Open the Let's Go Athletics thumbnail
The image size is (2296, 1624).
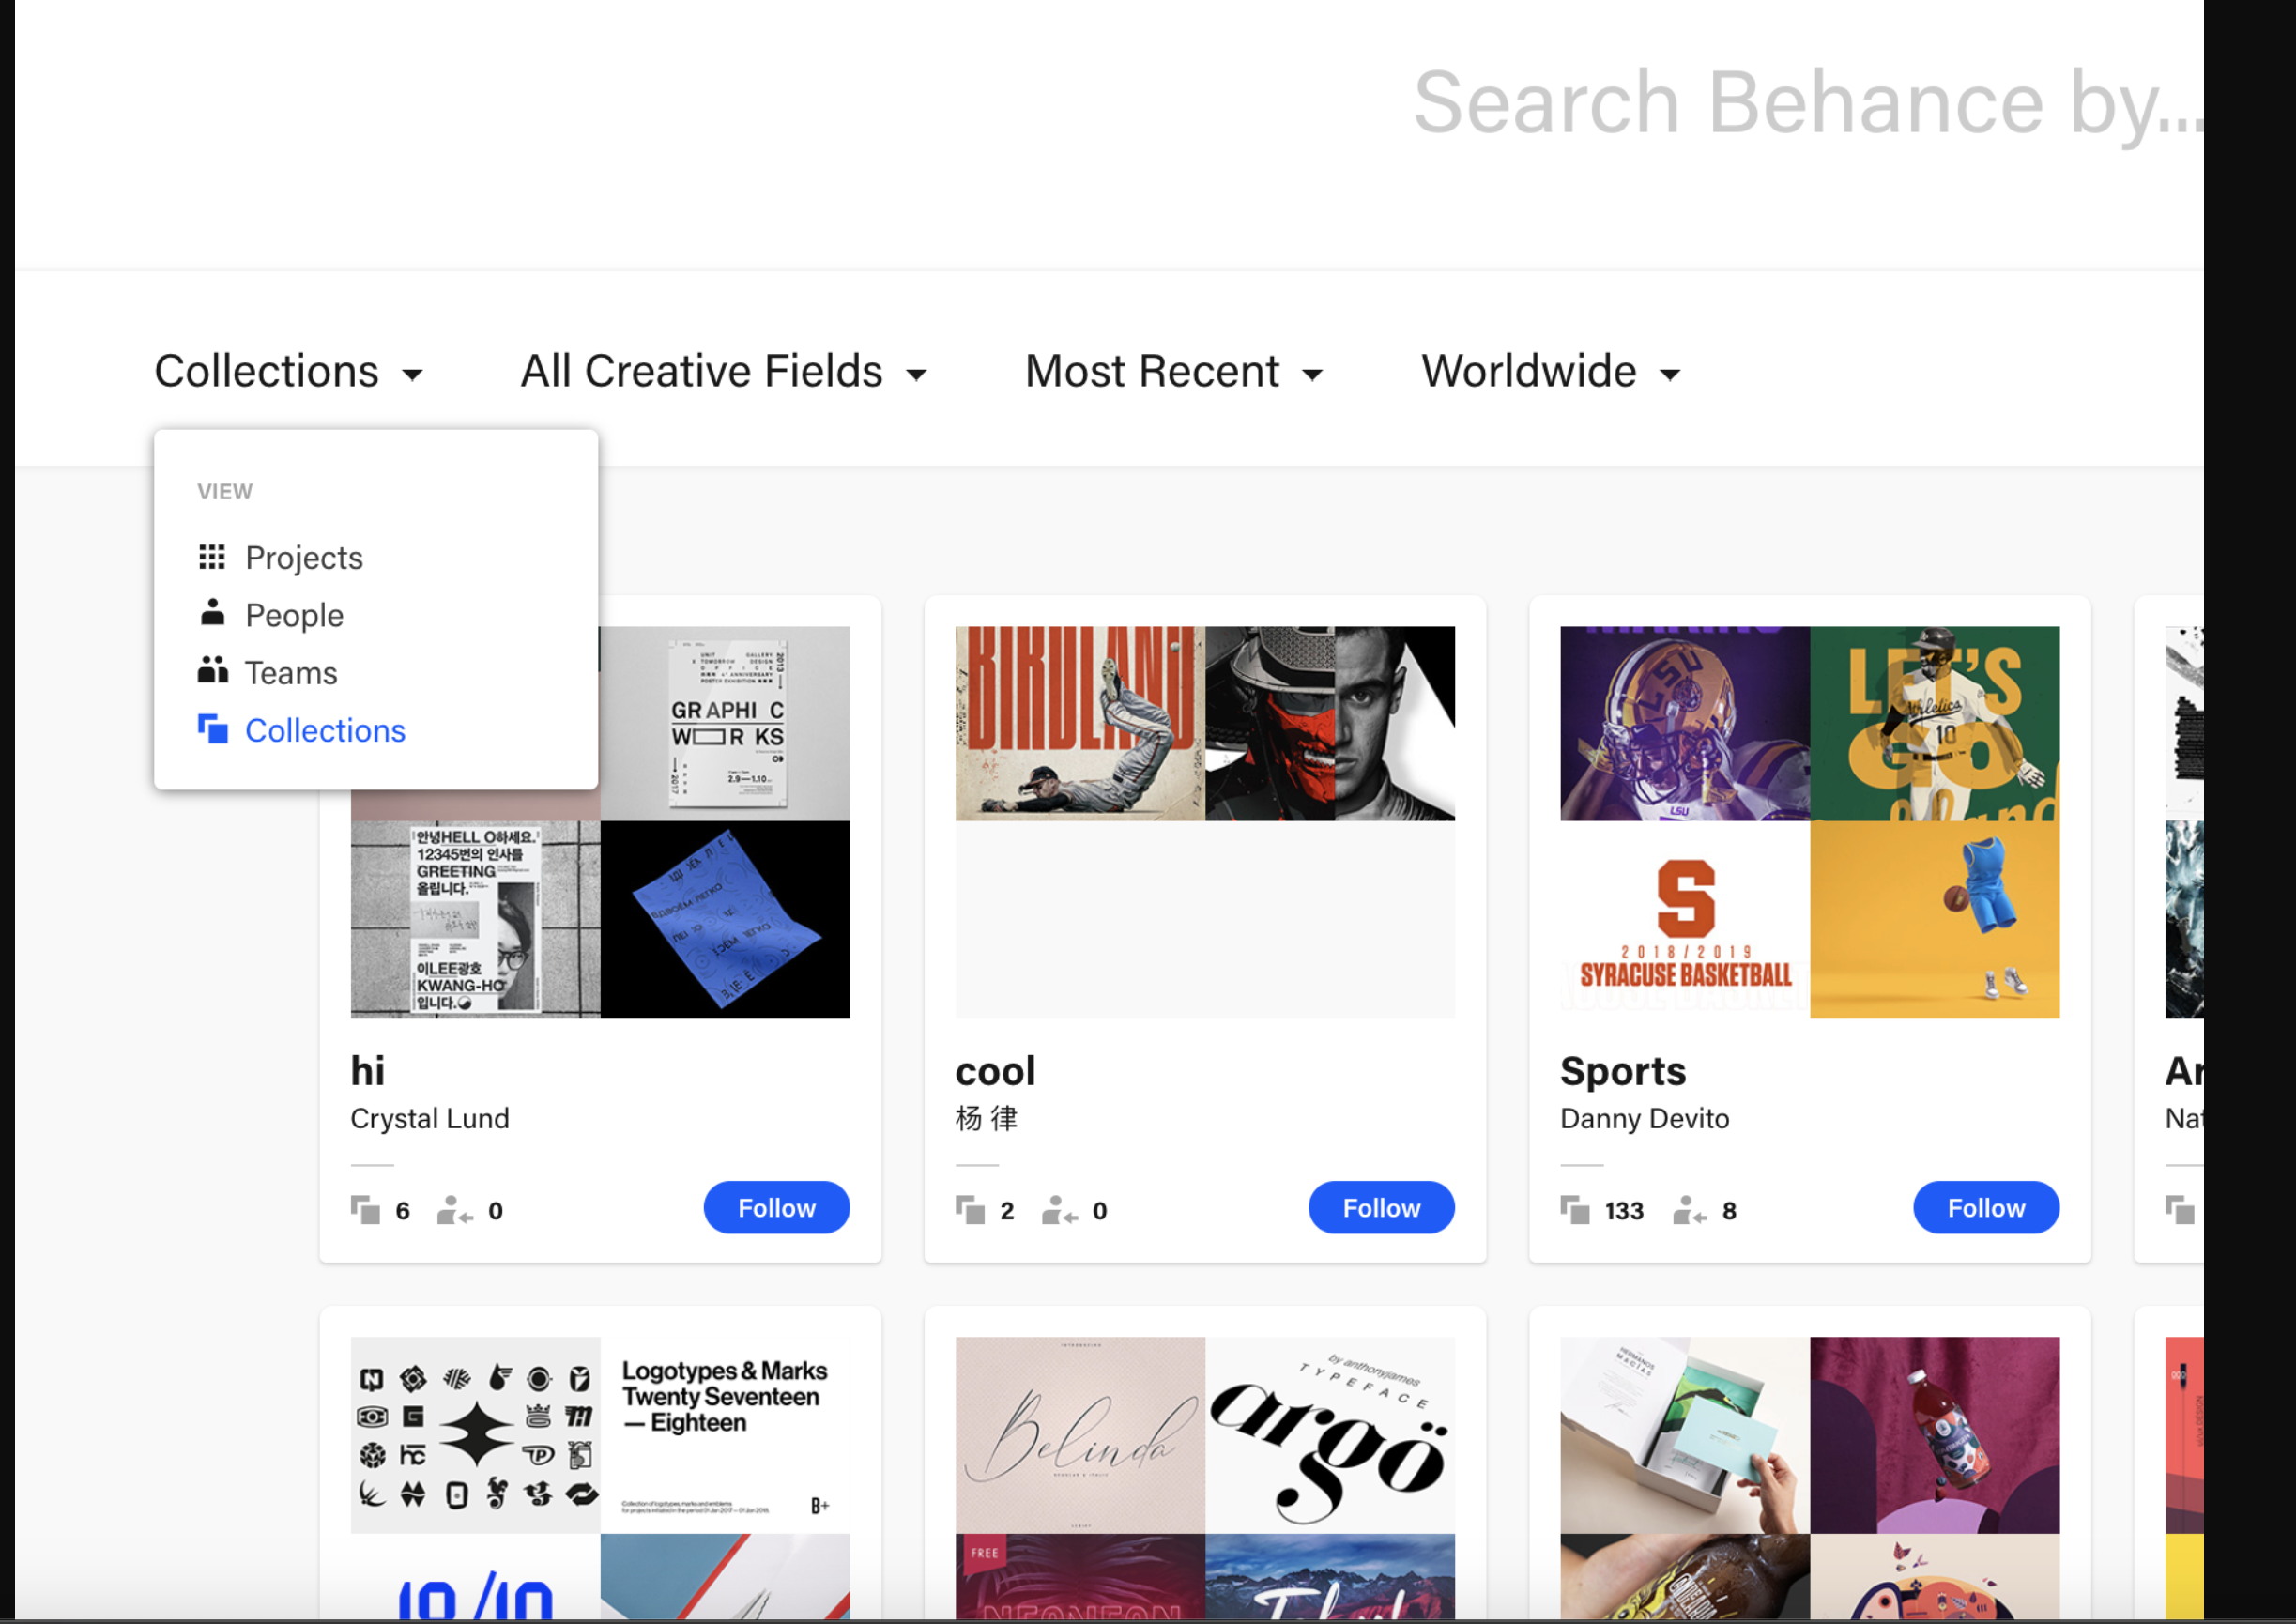tap(1935, 724)
